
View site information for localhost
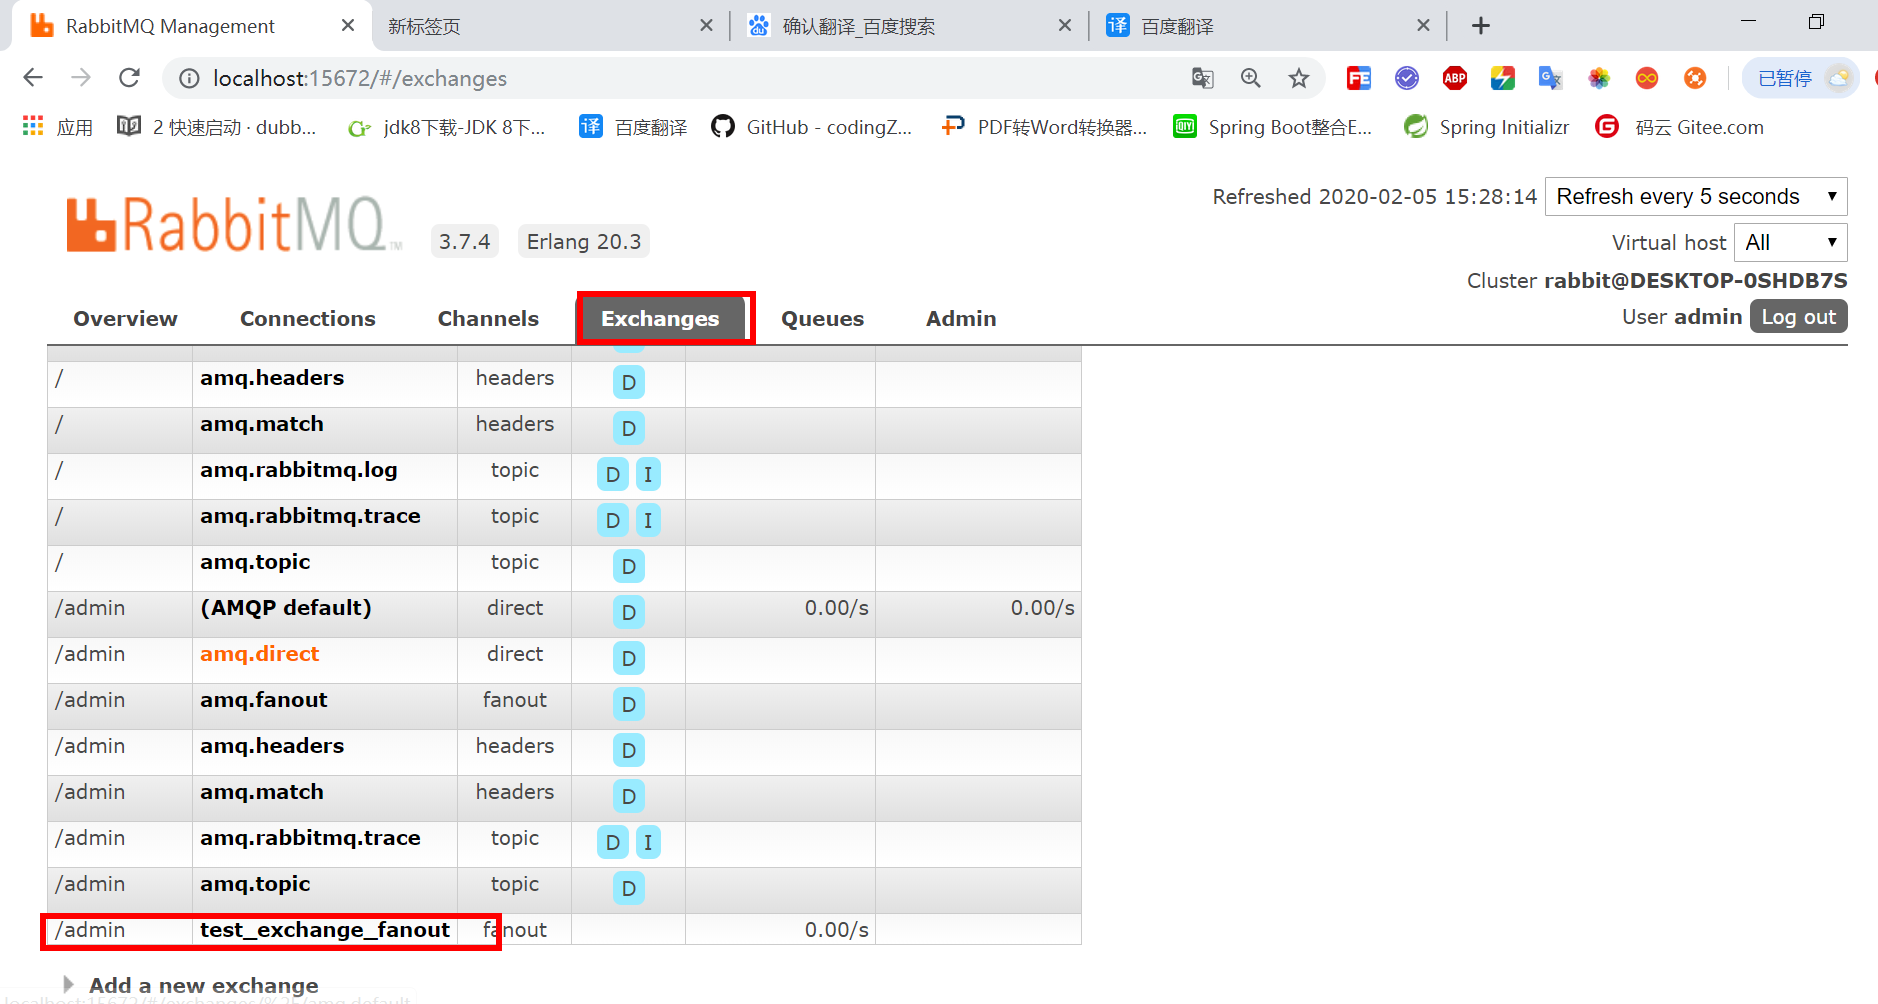[189, 78]
